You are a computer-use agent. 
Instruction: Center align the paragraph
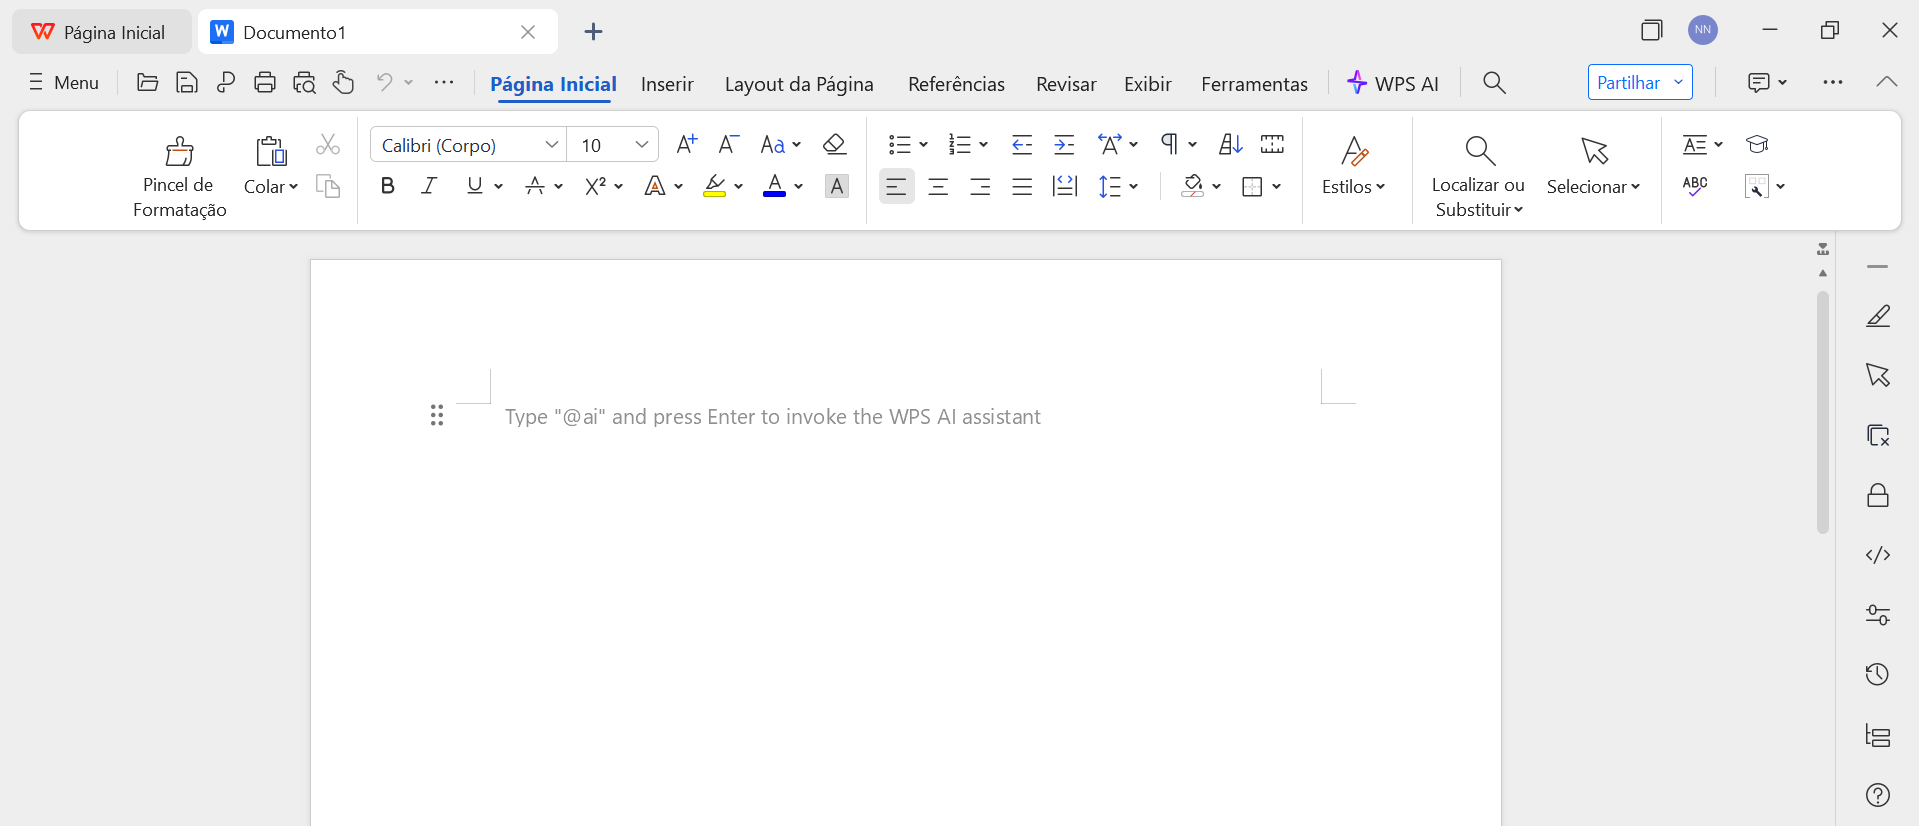coord(938,186)
